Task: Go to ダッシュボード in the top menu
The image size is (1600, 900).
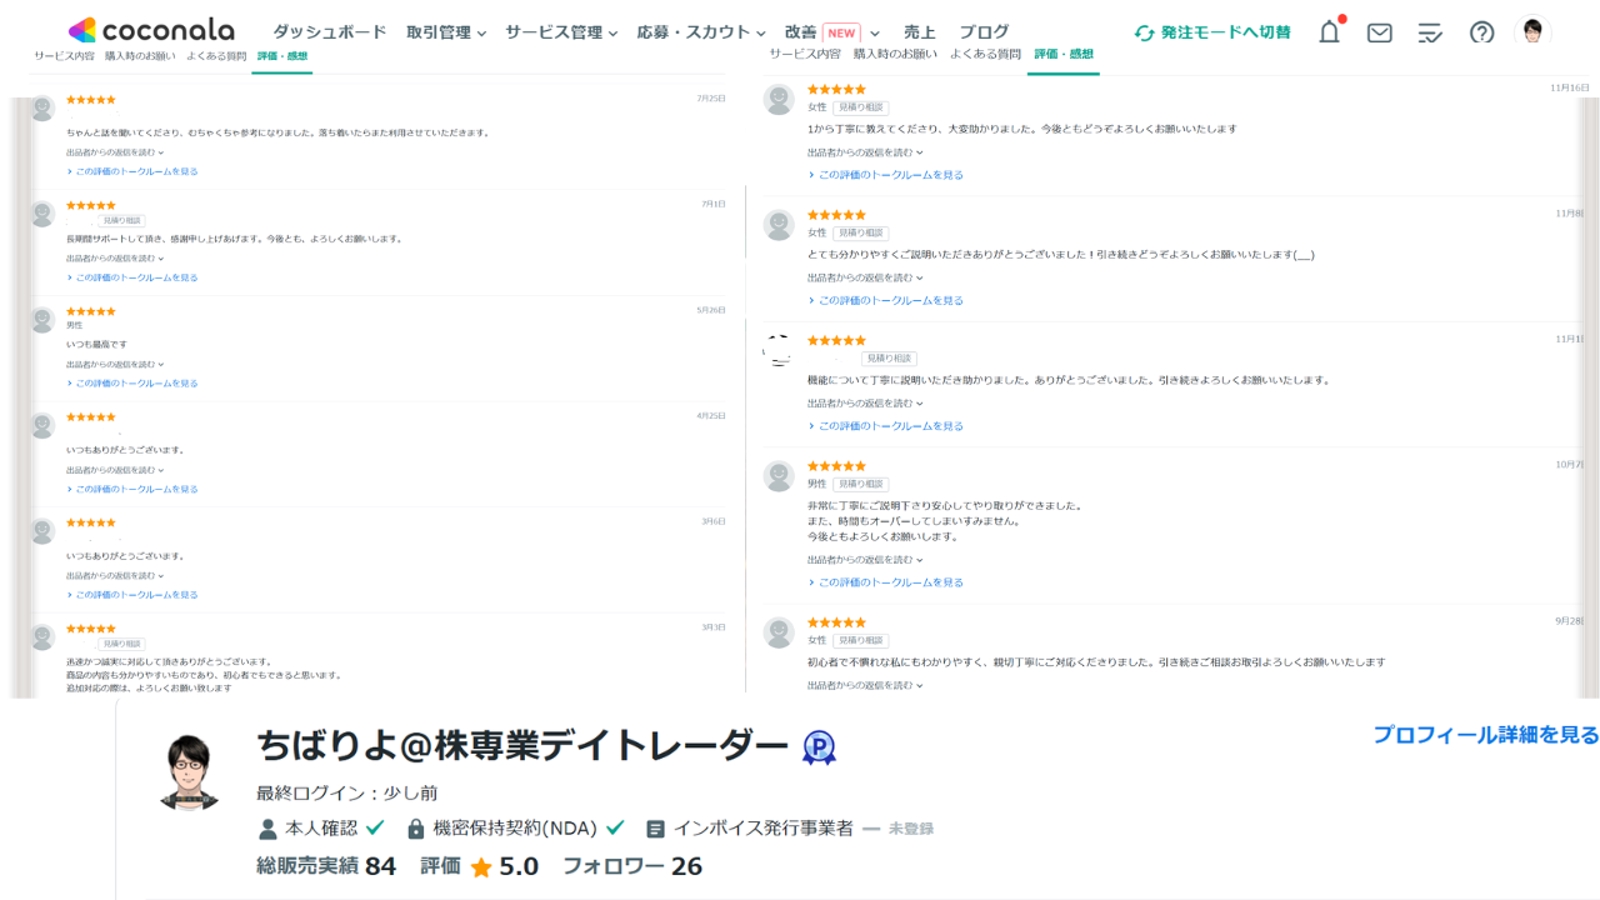Action: pyautogui.click(x=330, y=32)
